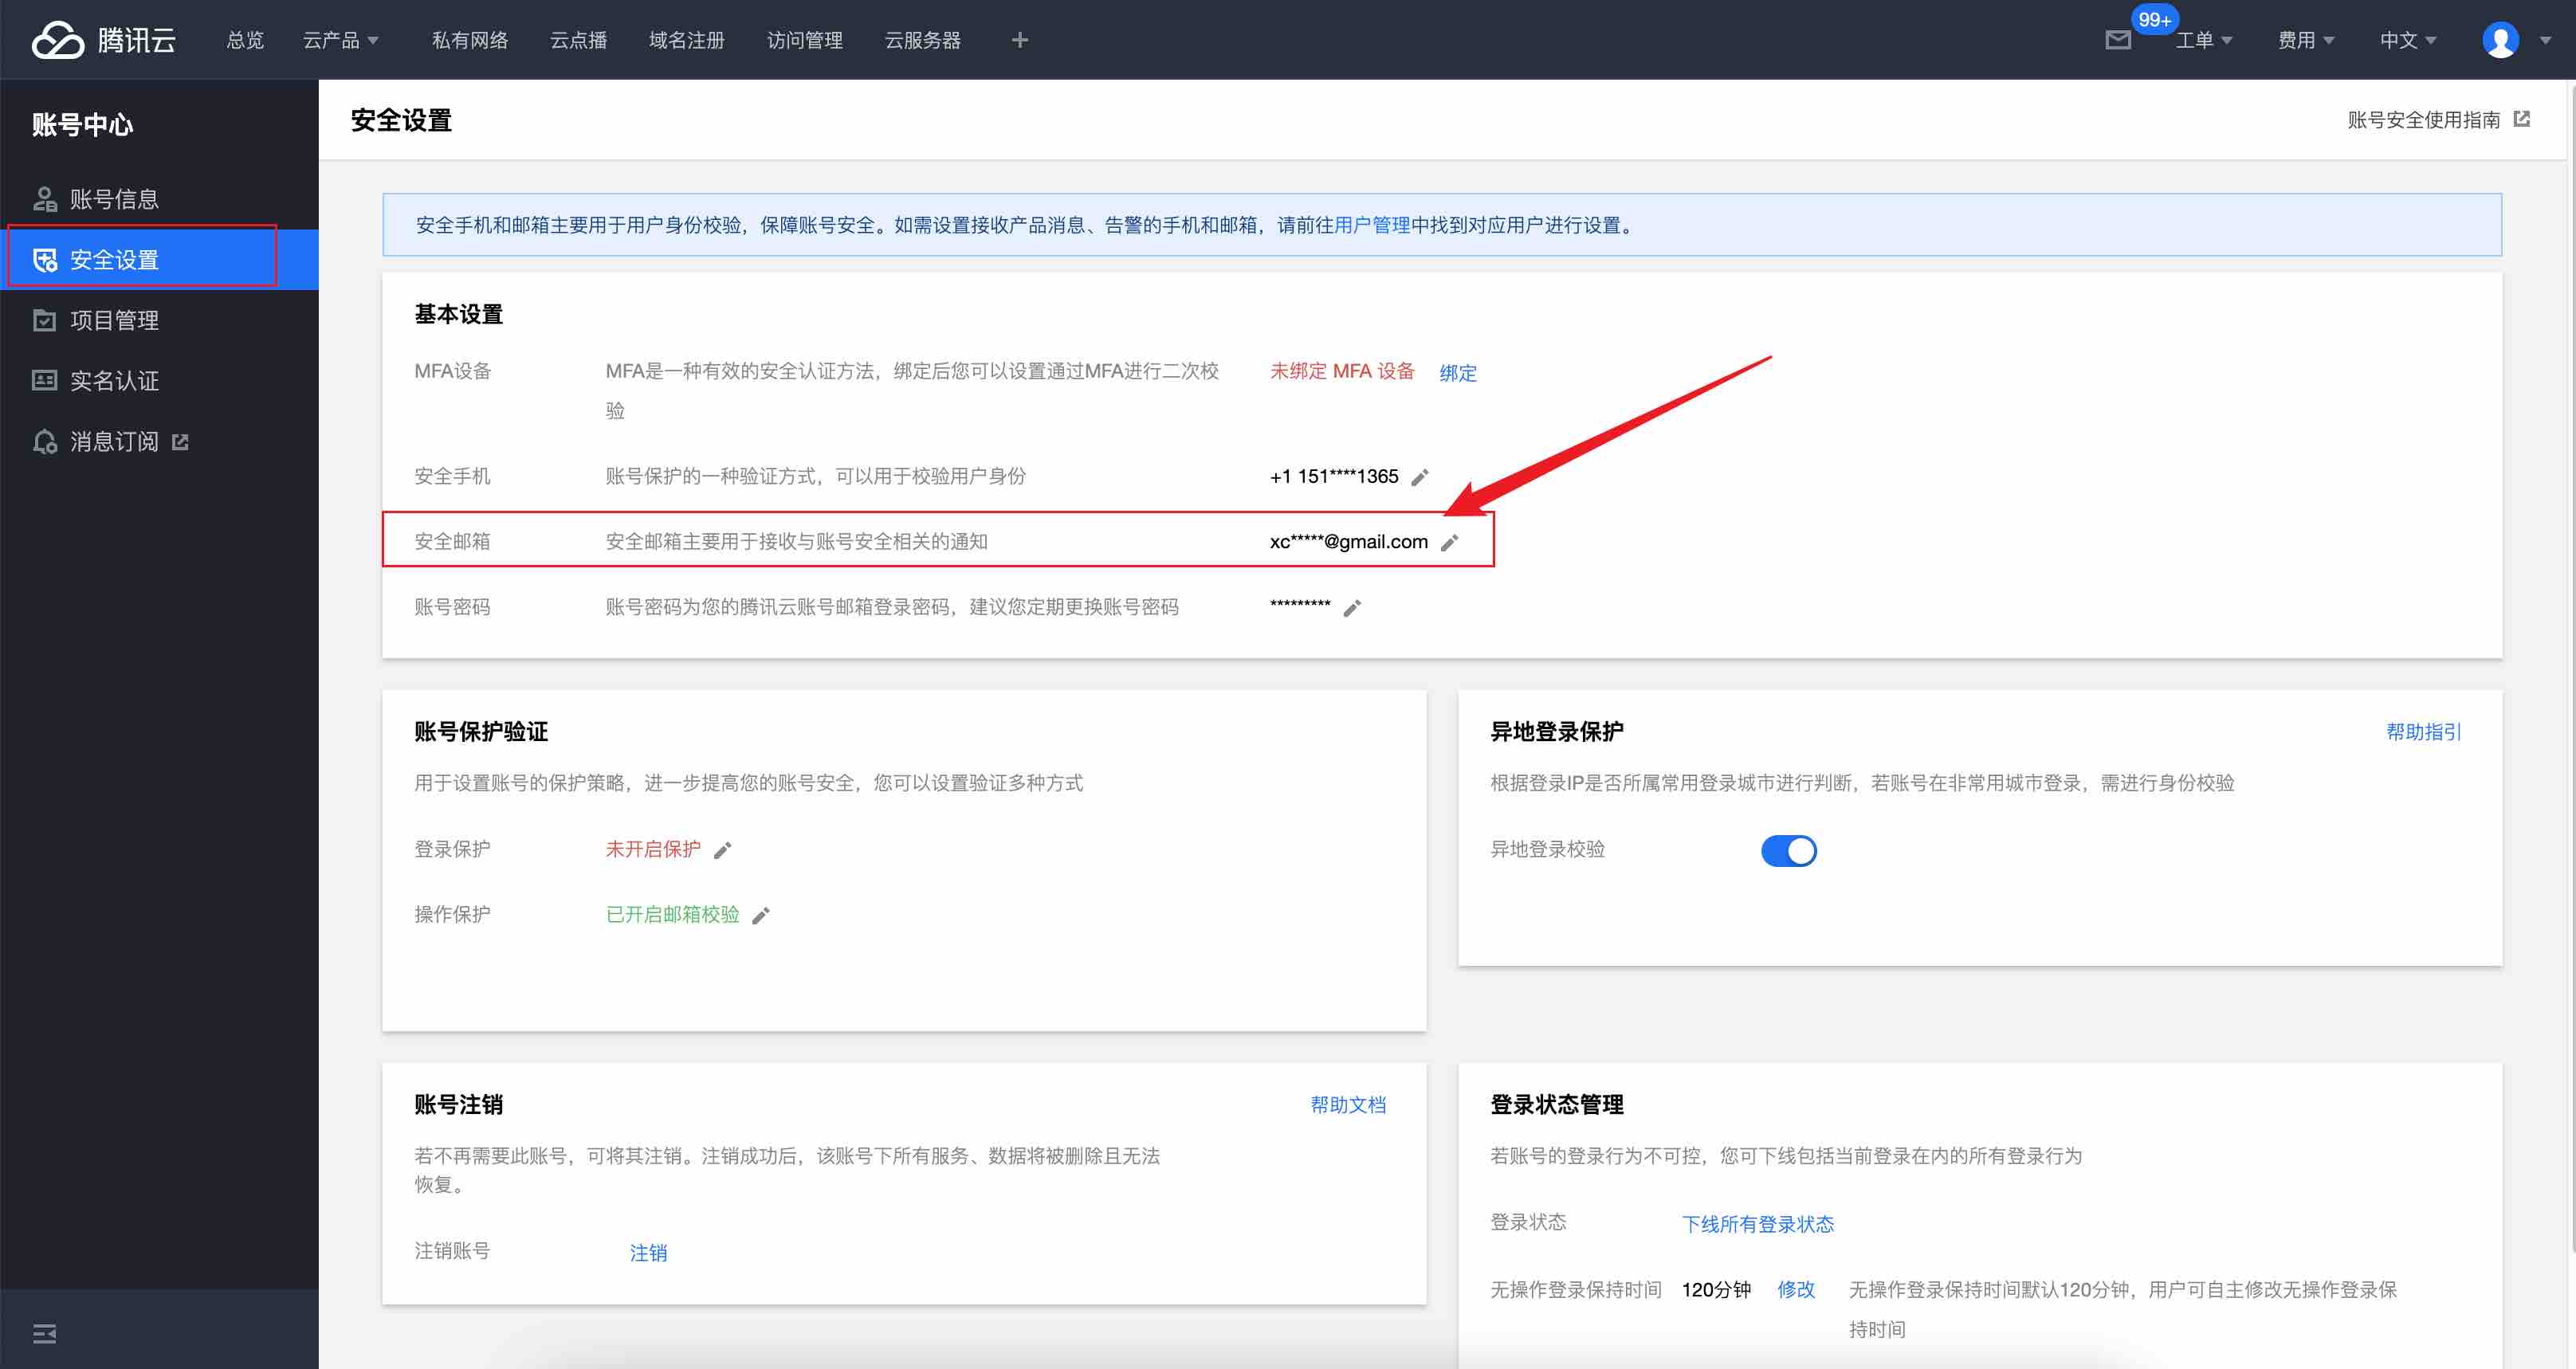Click external link icon next to 消息订阅
Image resolution: width=2576 pixels, height=1369 pixels.
(x=180, y=441)
